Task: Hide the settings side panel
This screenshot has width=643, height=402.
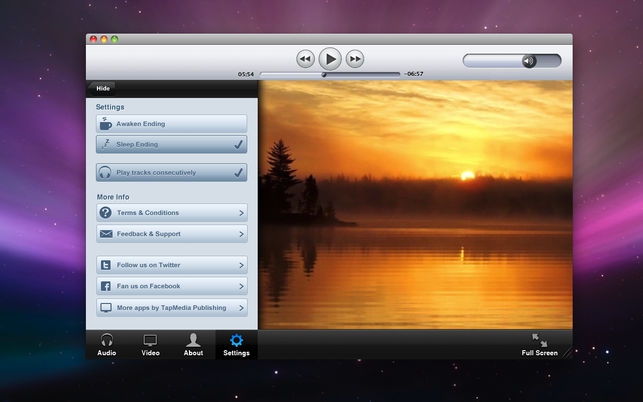Action: point(103,88)
